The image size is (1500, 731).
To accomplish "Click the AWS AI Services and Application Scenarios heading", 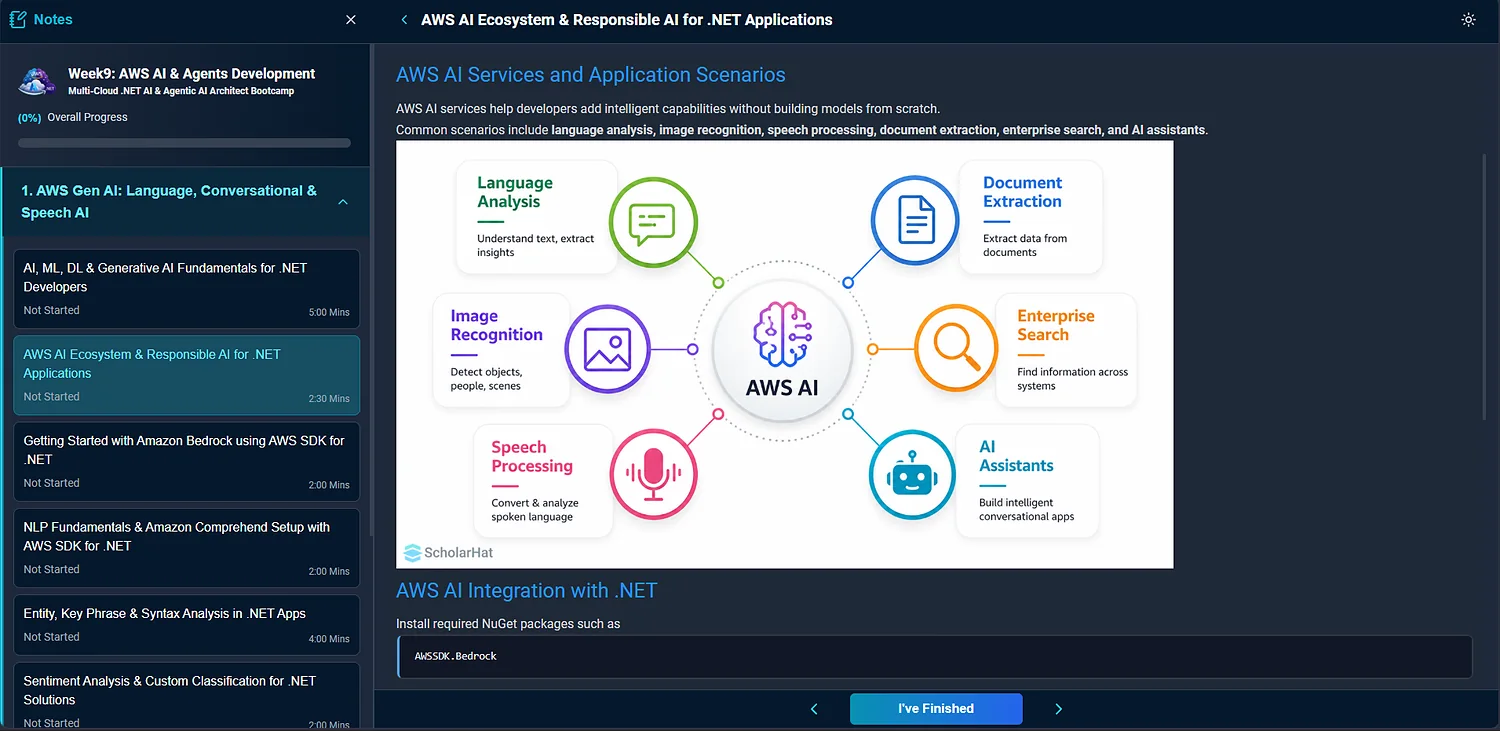I will [591, 75].
